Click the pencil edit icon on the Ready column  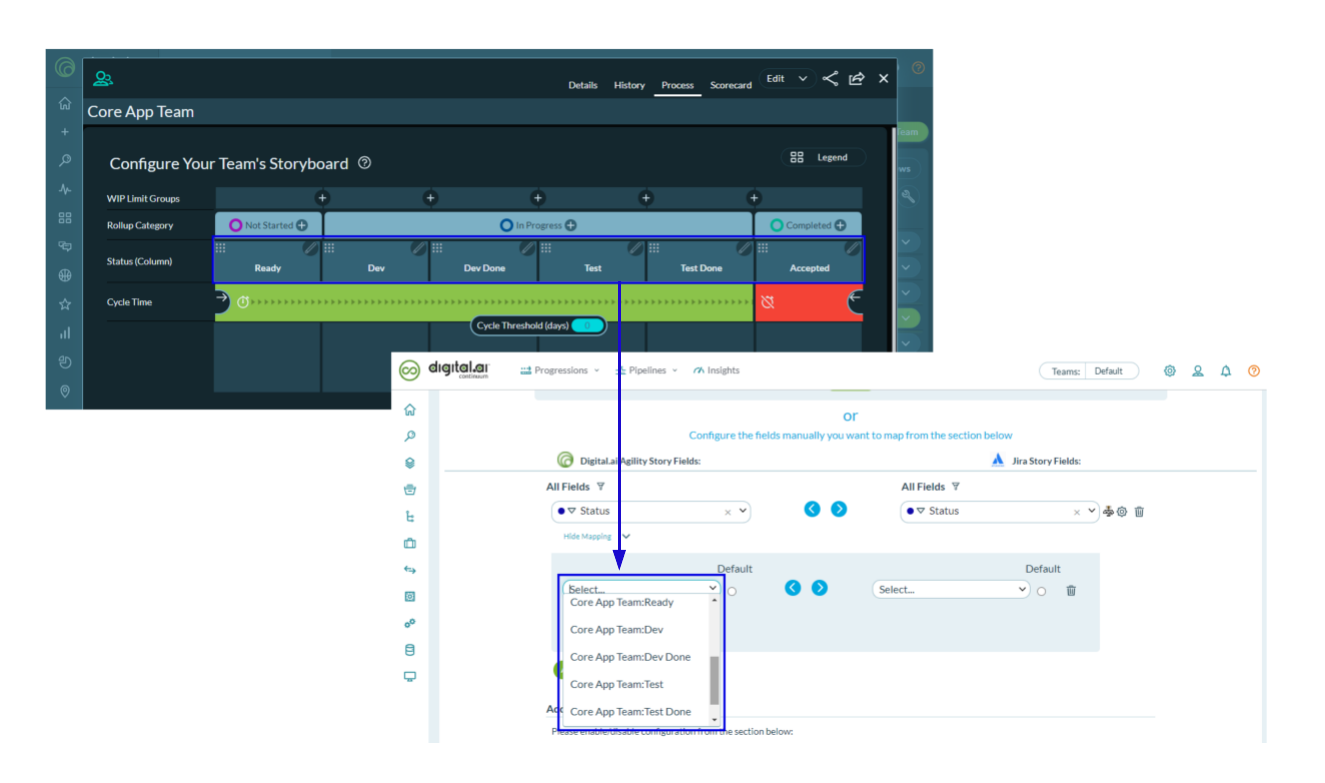click(311, 247)
